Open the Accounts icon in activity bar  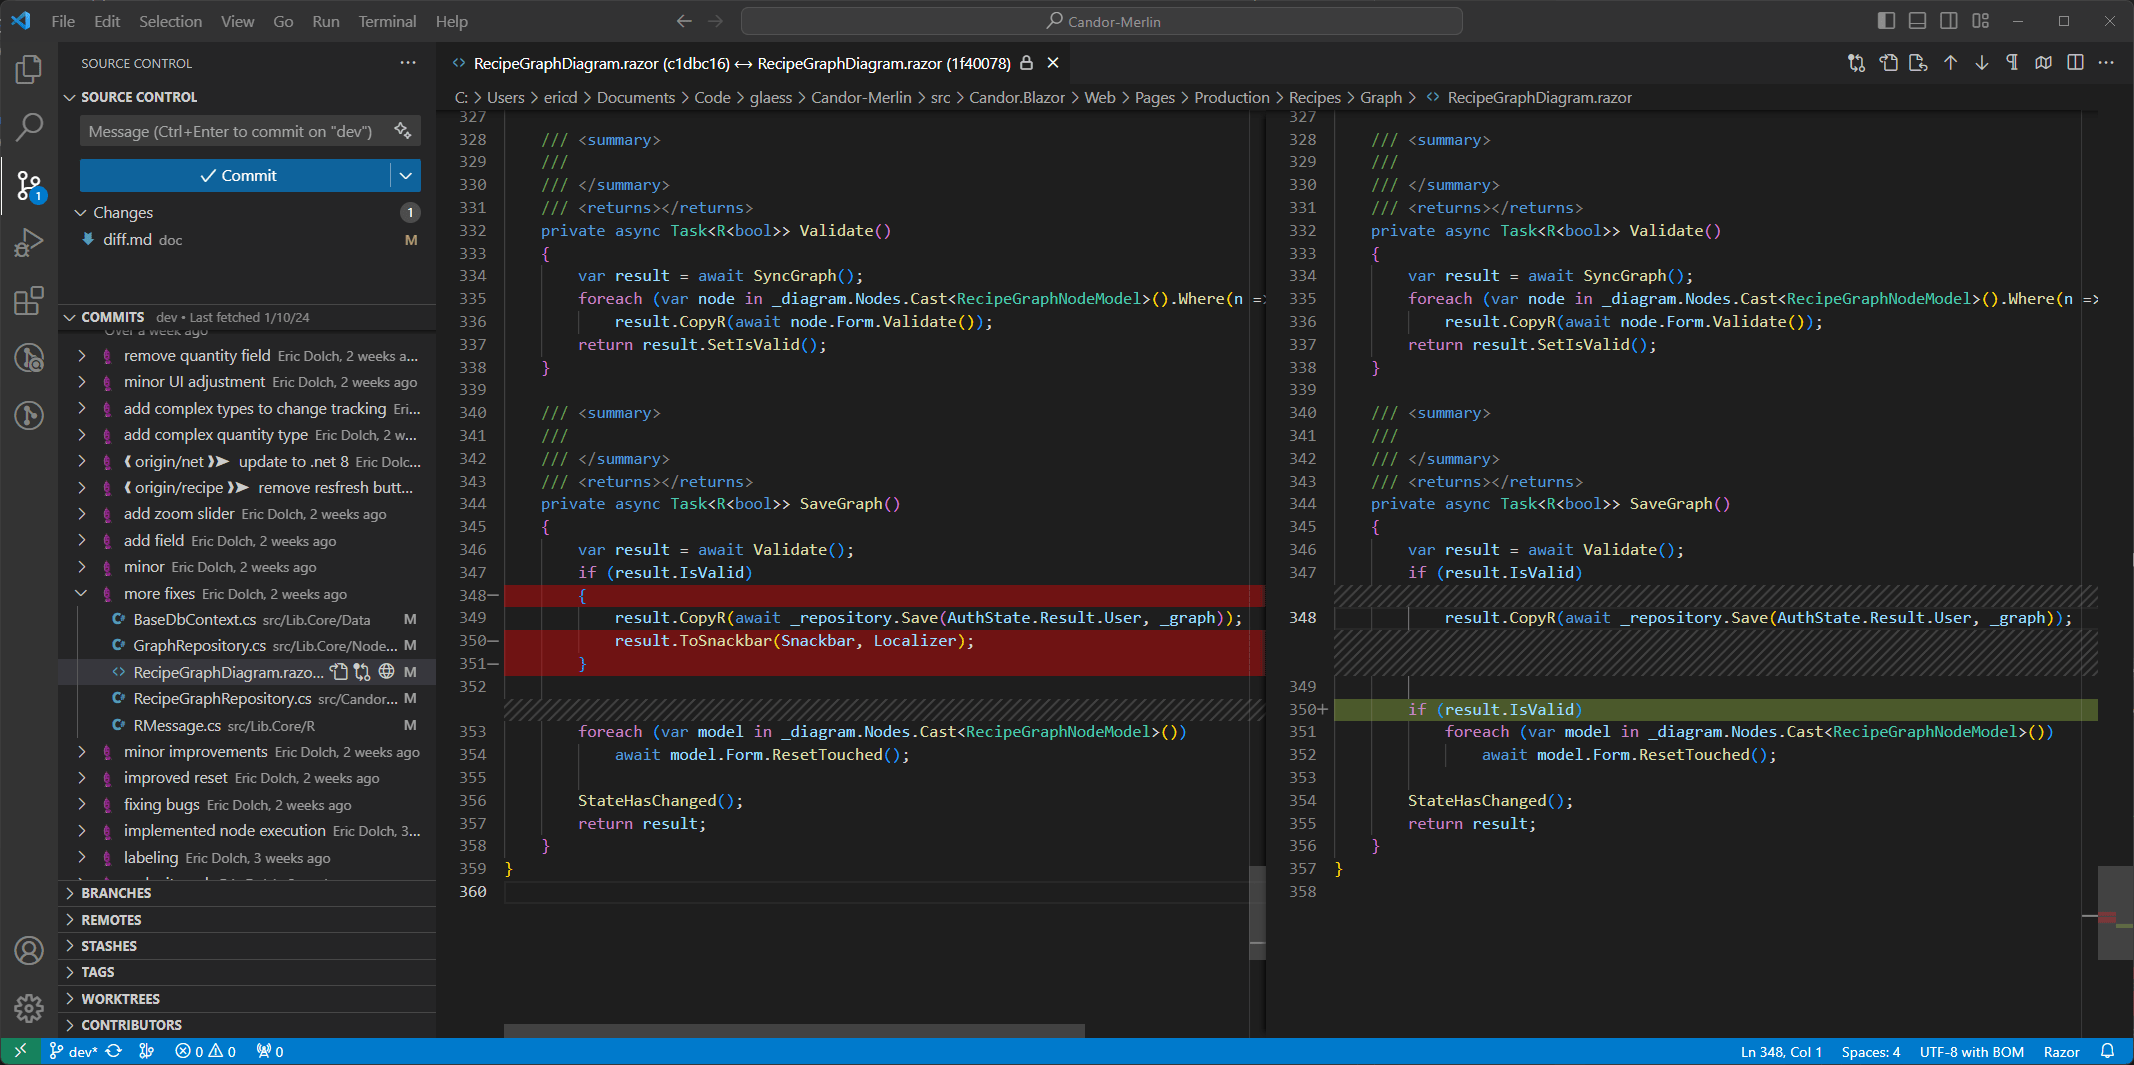[x=29, y=950]
